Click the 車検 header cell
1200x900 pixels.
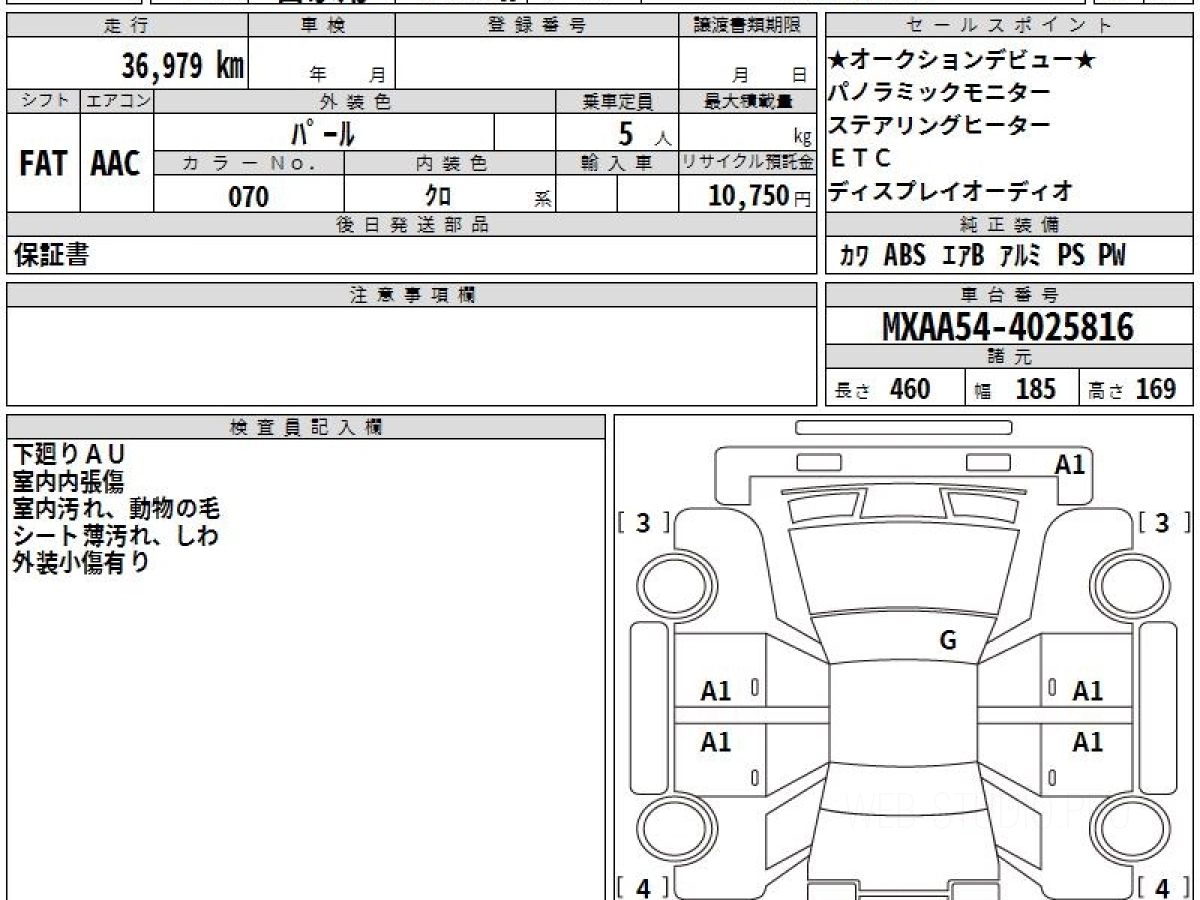click(x=322, y=26)
